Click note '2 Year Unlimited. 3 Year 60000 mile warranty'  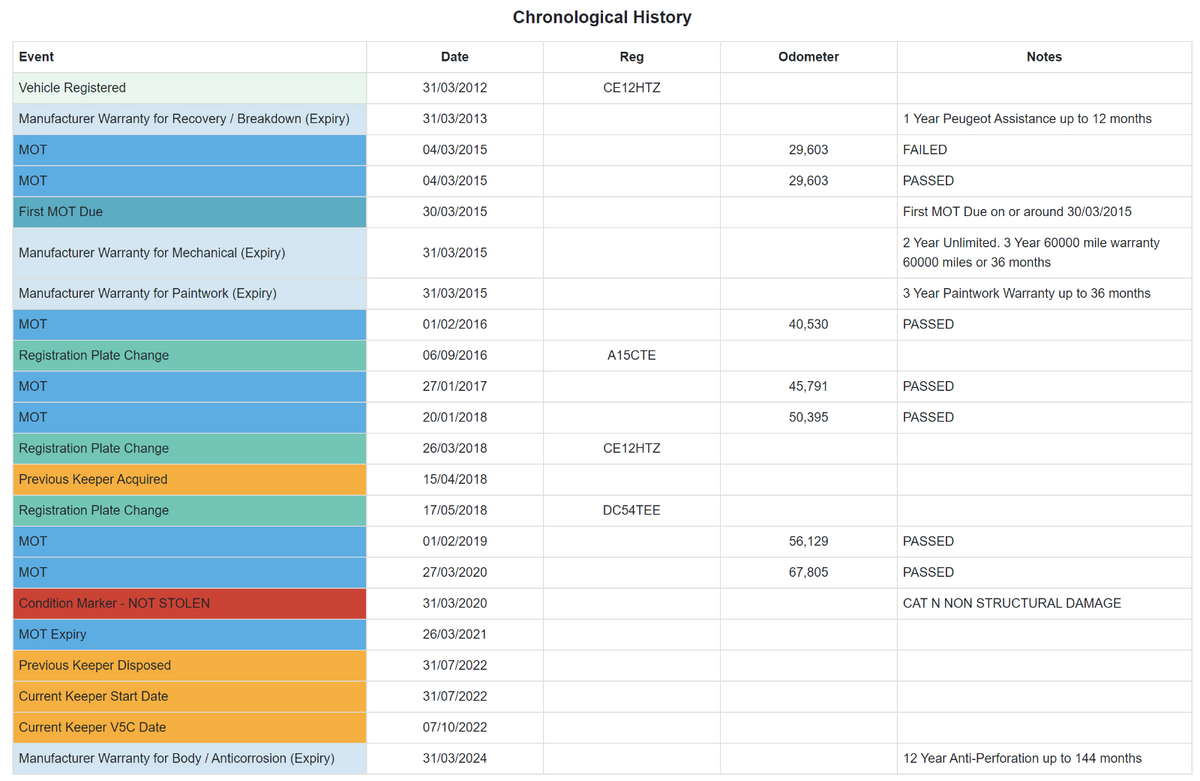click(1031, 243)
